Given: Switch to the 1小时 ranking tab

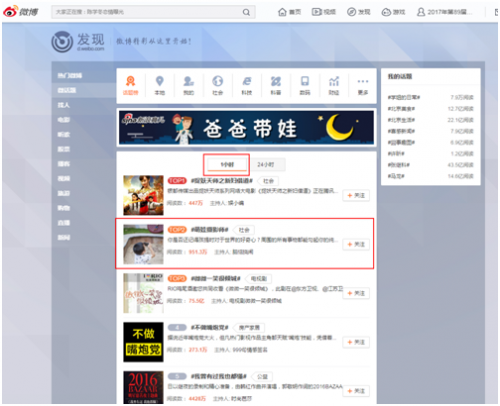Looking at the screenshot, I should pyautogui.click(x=227, y=164).
